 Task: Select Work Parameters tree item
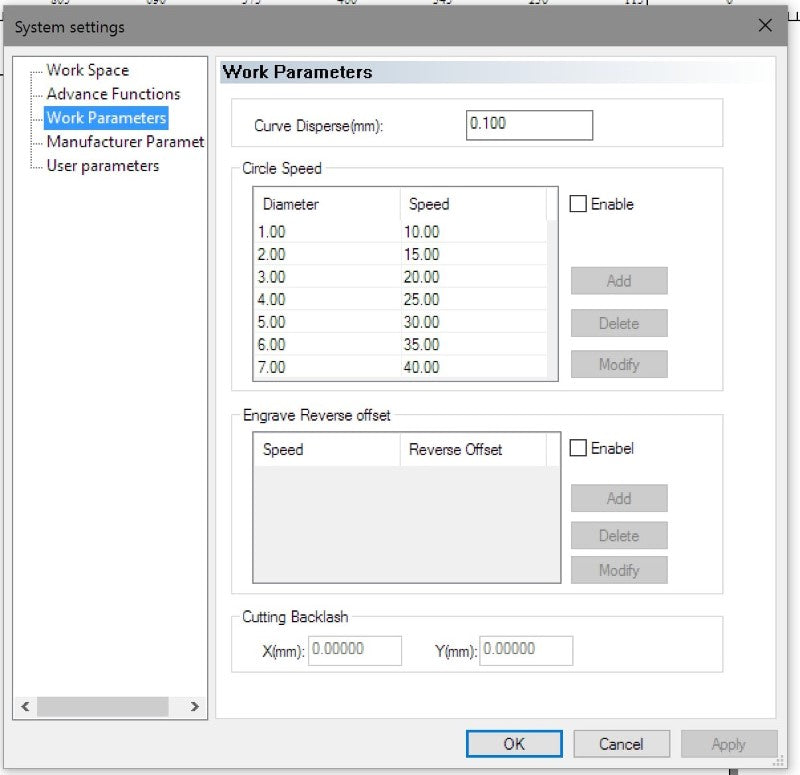click(106, 118)
